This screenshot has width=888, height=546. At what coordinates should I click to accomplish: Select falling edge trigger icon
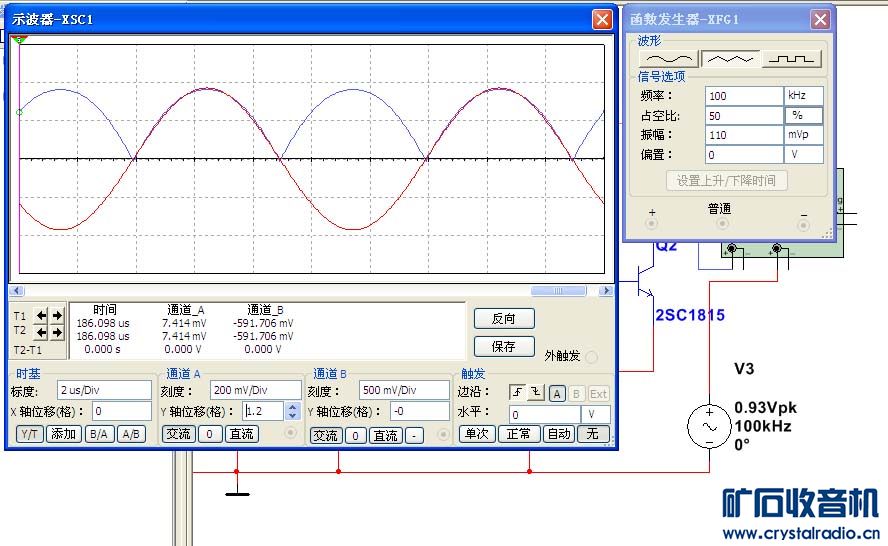point(535,393)
